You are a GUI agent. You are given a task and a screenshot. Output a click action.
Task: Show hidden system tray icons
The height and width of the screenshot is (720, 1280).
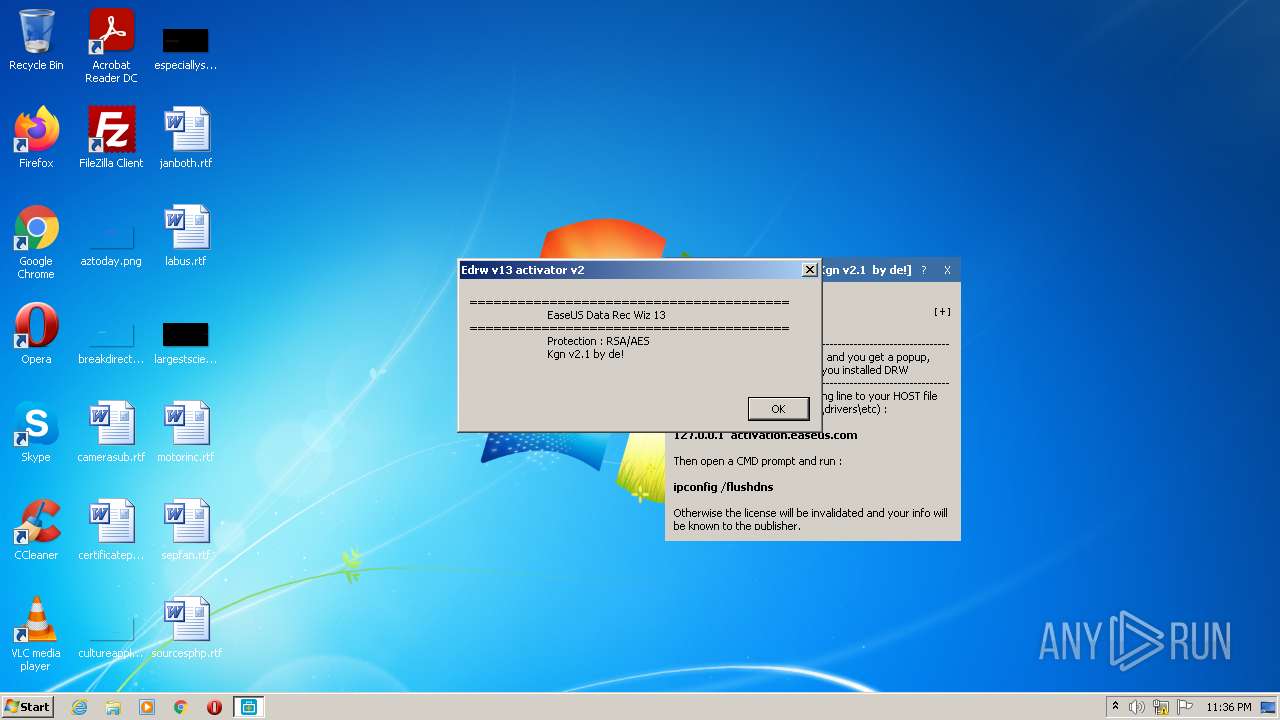pos(1115,707)
